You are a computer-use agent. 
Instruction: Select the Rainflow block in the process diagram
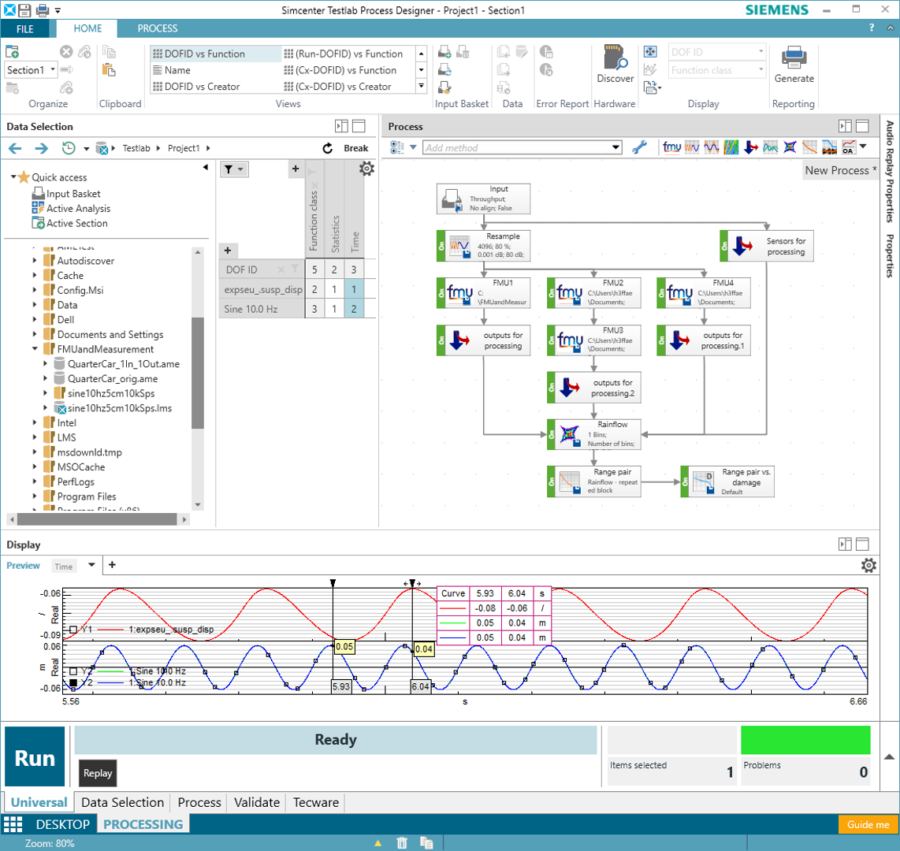point(600,434)
